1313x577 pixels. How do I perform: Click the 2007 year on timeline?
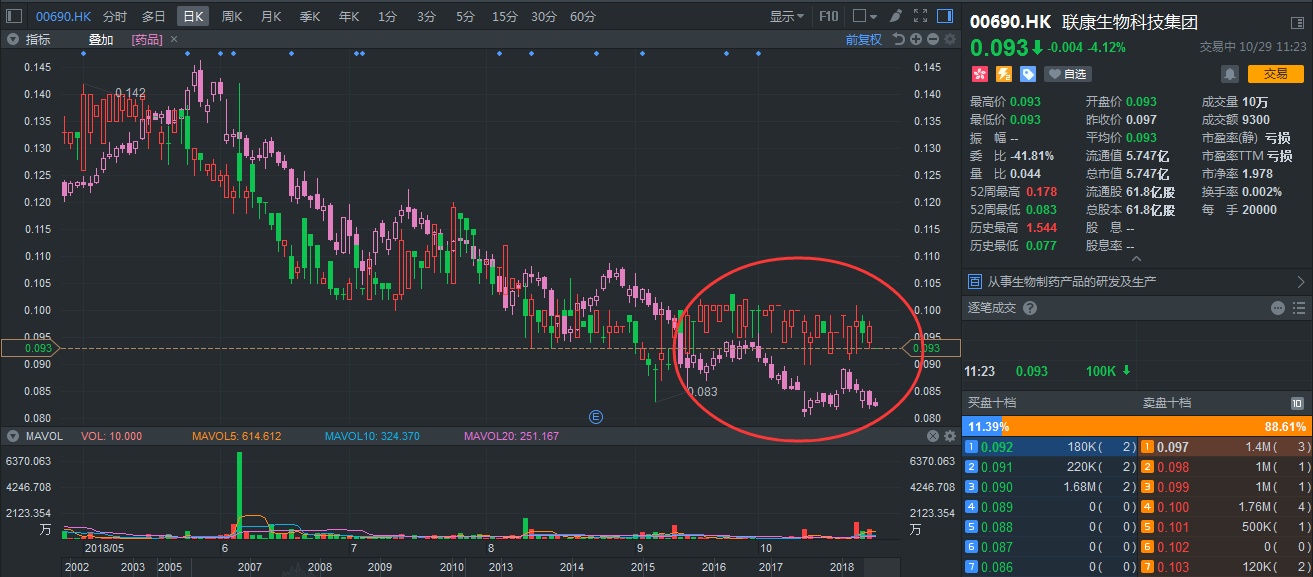click(249, 567)
